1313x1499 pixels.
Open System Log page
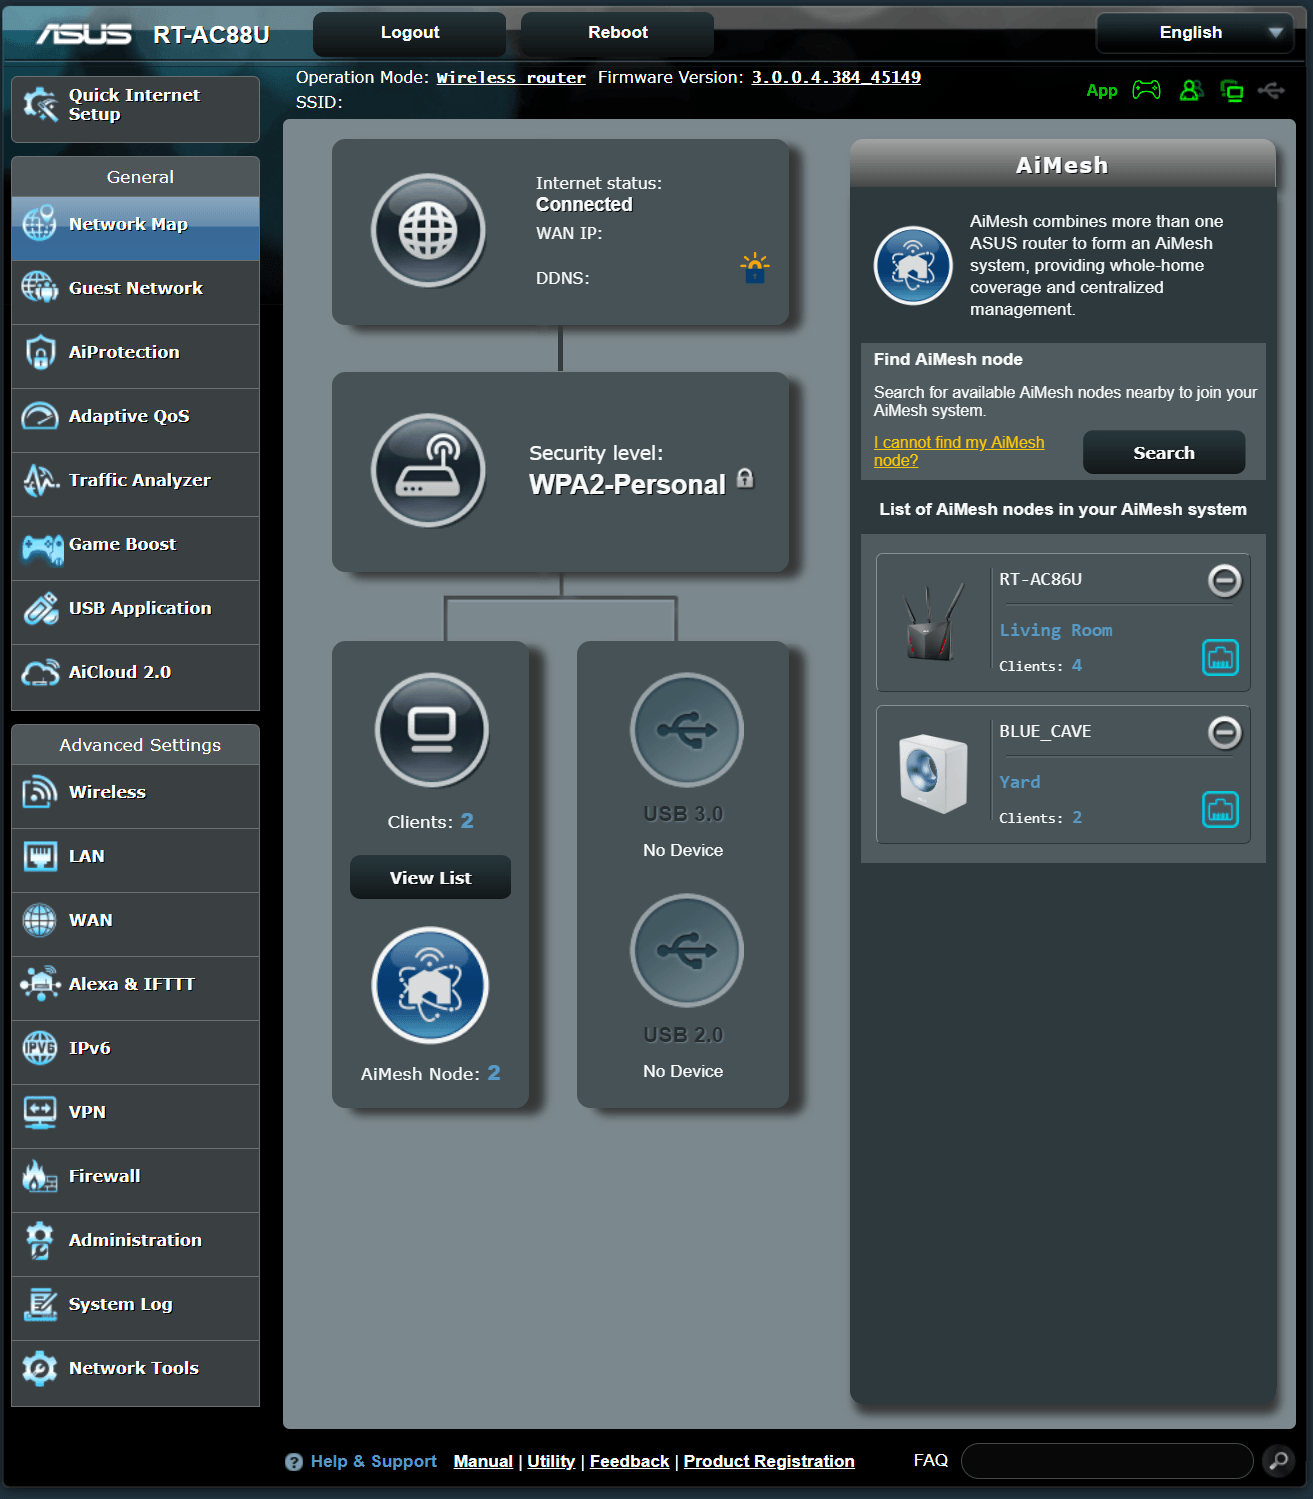point(135,1308)
